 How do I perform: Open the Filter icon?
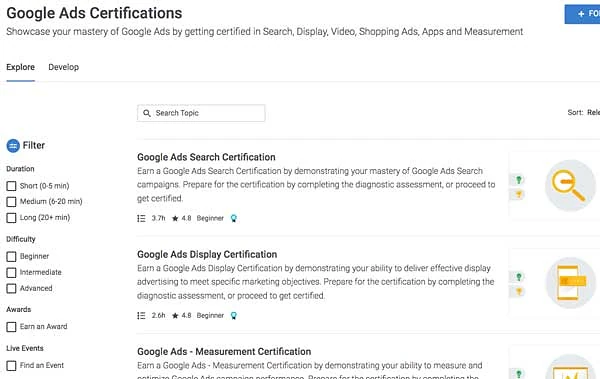tap(13, 145)
